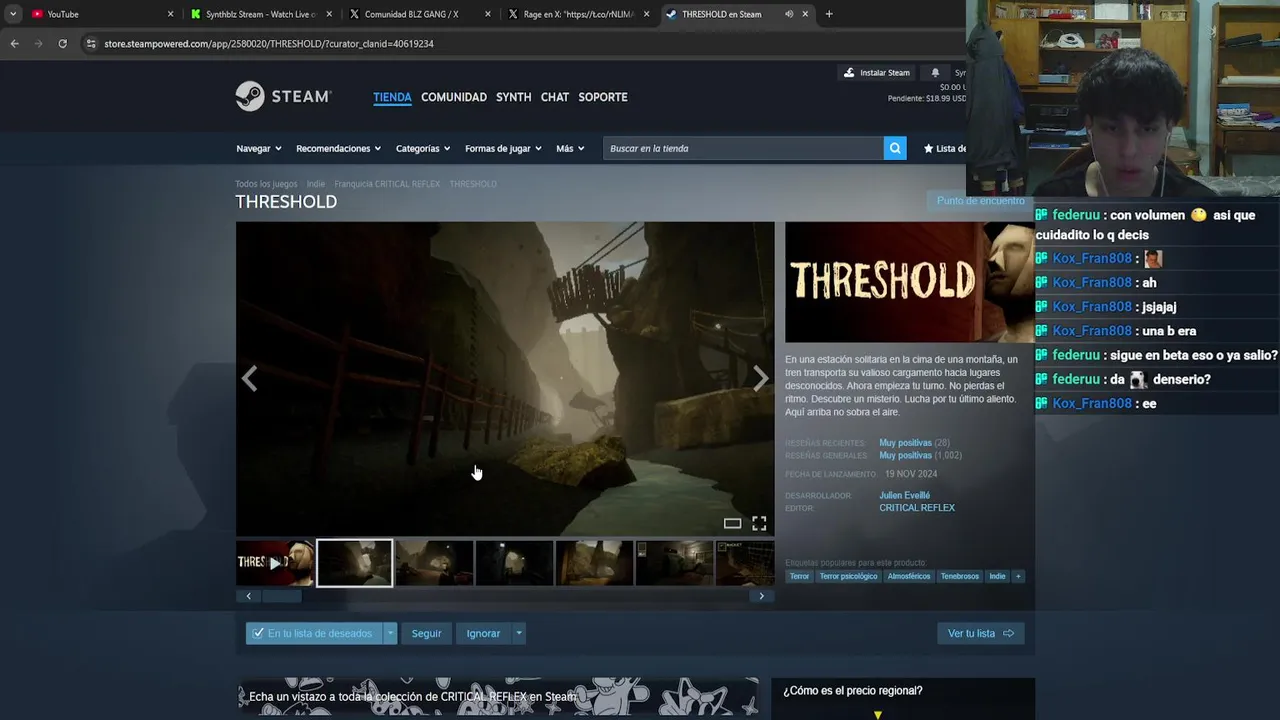Viewport: 1280px width, 720px height.
Task: Toggle theater mode icon on media viewer
Action: (733, 523)
